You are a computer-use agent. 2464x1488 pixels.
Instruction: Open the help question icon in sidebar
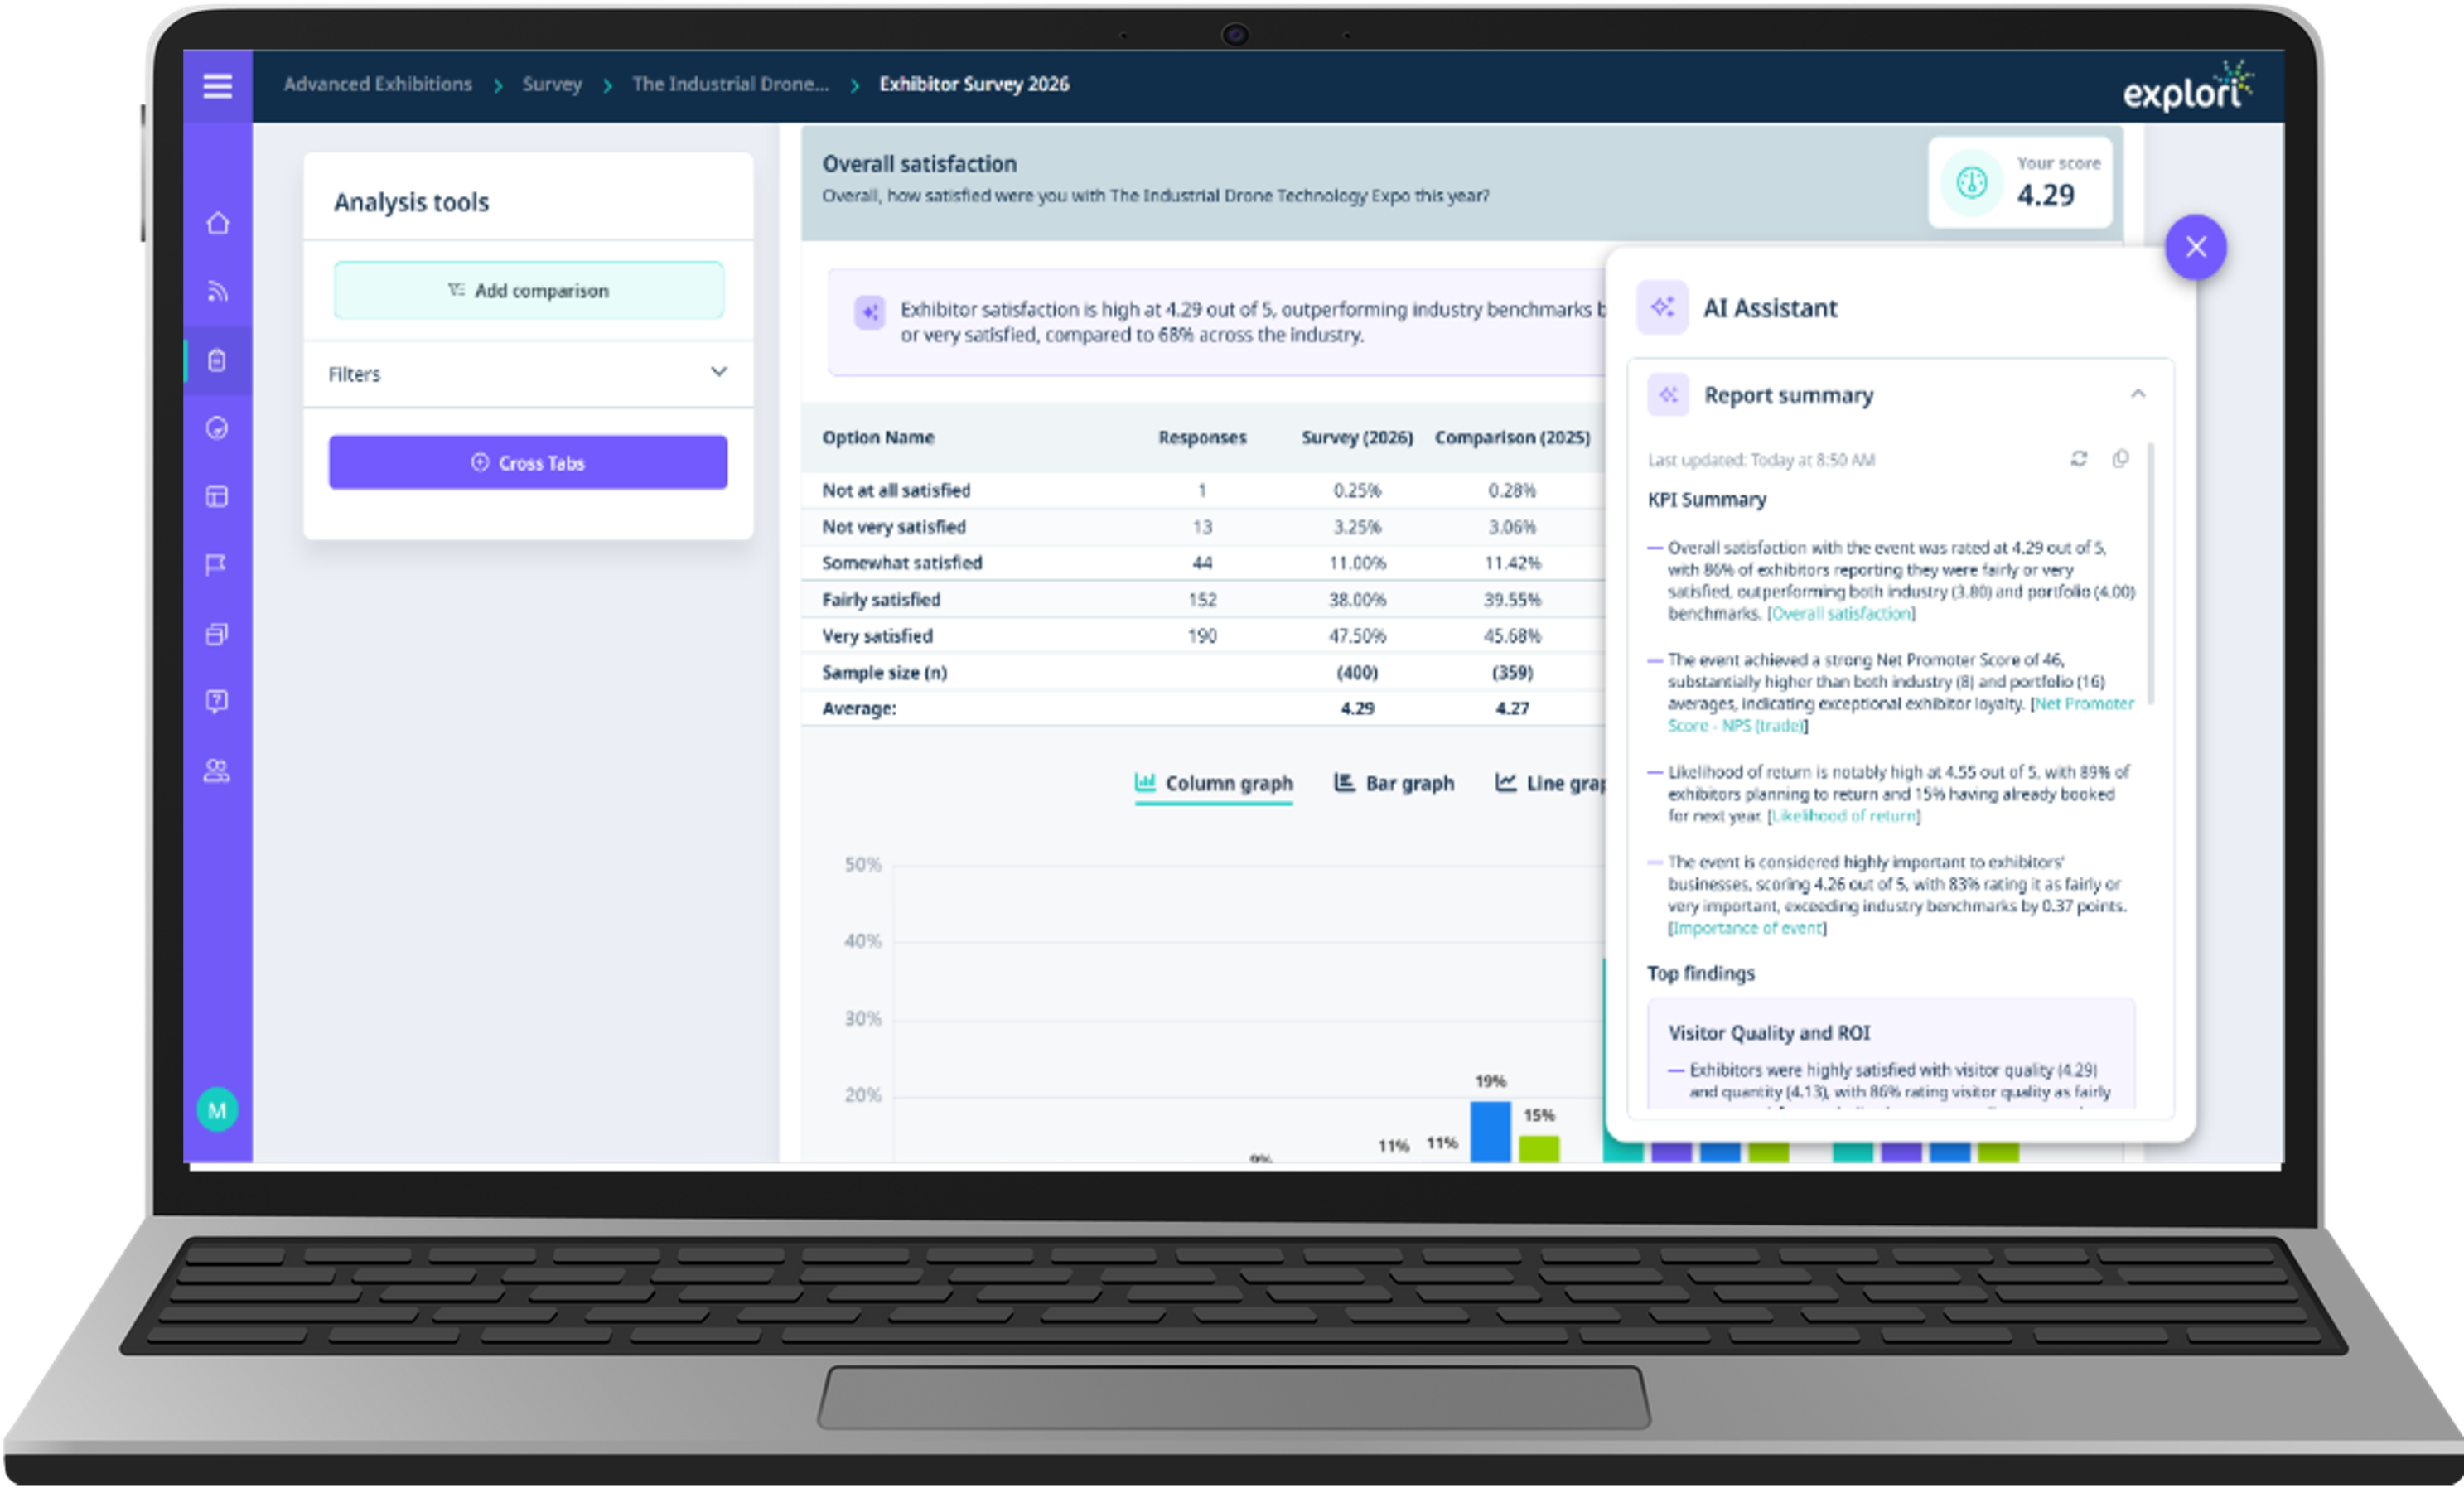pyautogui.click(x=217, y=701)
